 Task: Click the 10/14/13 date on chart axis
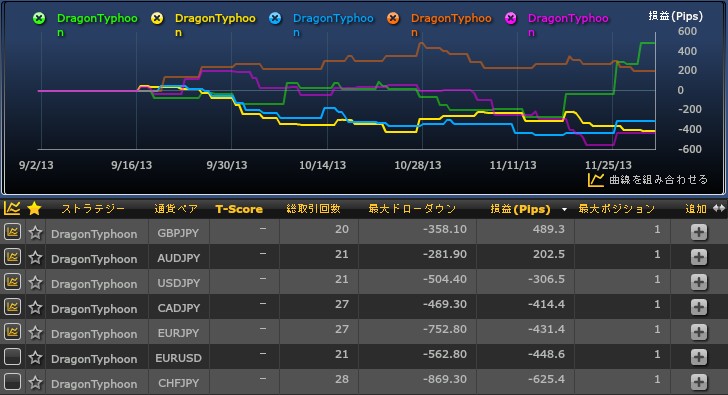tap(322, 165)
